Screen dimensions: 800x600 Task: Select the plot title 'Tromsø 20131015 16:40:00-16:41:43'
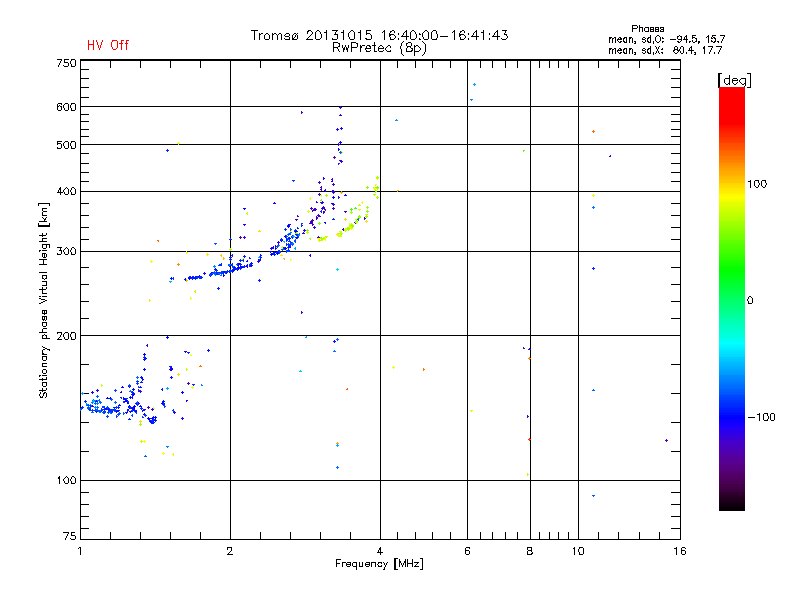tap(379, 35)
